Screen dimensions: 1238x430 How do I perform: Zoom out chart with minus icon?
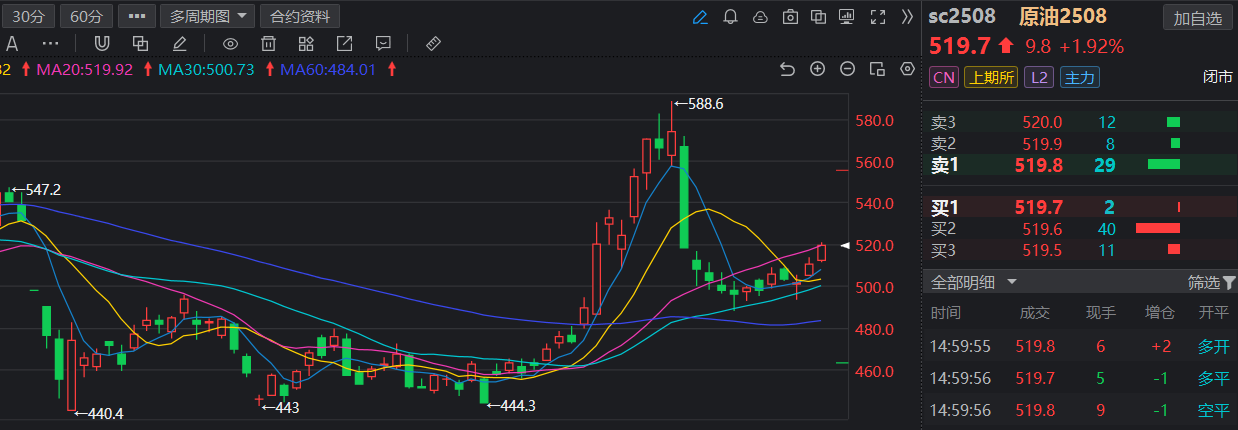coord(848,69)
